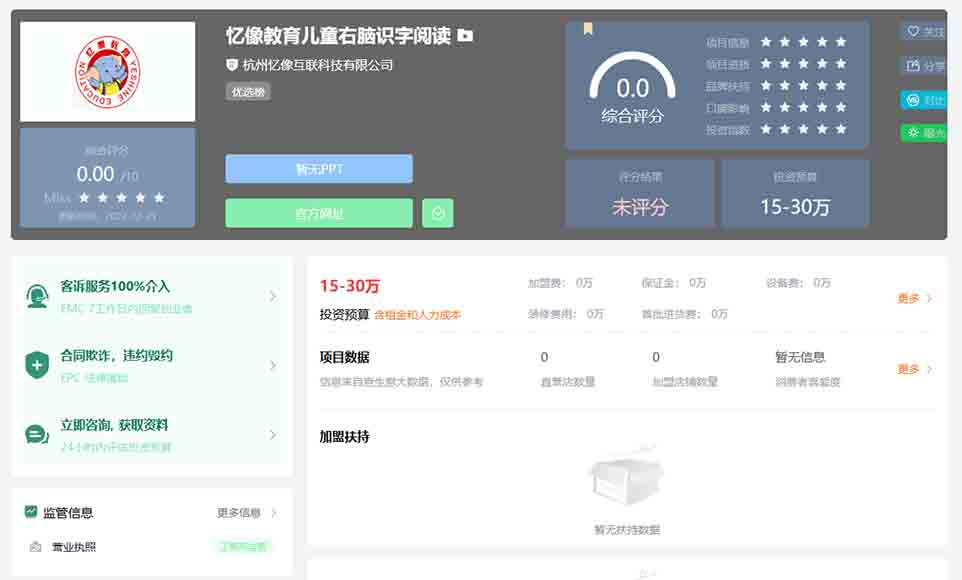Click the 0.0 综合评分 gauge
The height and width of the screenshot is (580, 962).
click(x=633, y=89)
